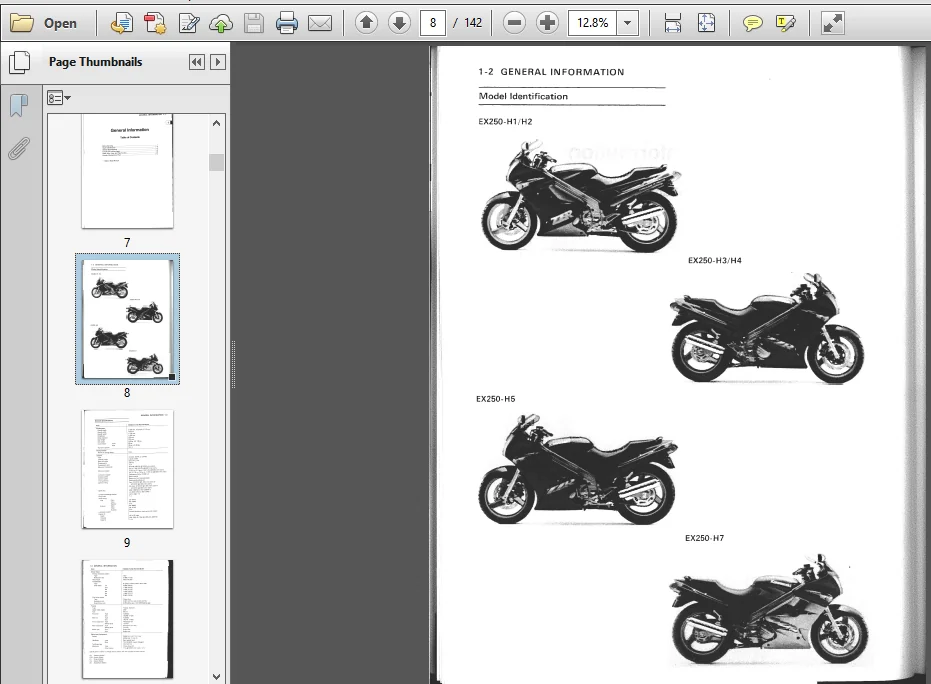Click the Open folder button

(45, 23)
